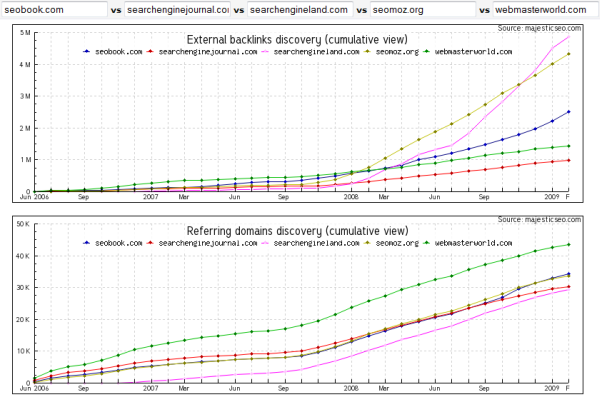Click seobook.com legend entry in referring domains chart
This screenshot has height=397, width=600.
[112, 243]
